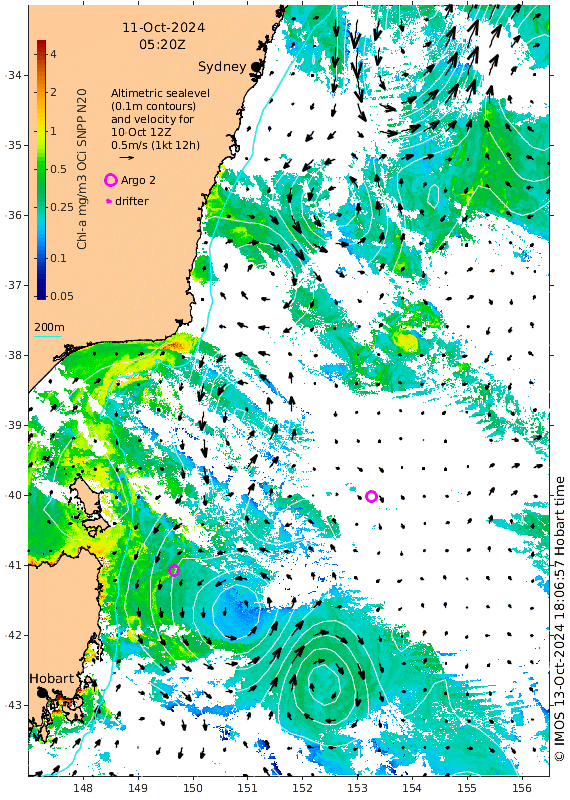Viewport: 570px width, 800px height.
Task: Click the colorbar tick label 0.1
Action: [59, 258]
